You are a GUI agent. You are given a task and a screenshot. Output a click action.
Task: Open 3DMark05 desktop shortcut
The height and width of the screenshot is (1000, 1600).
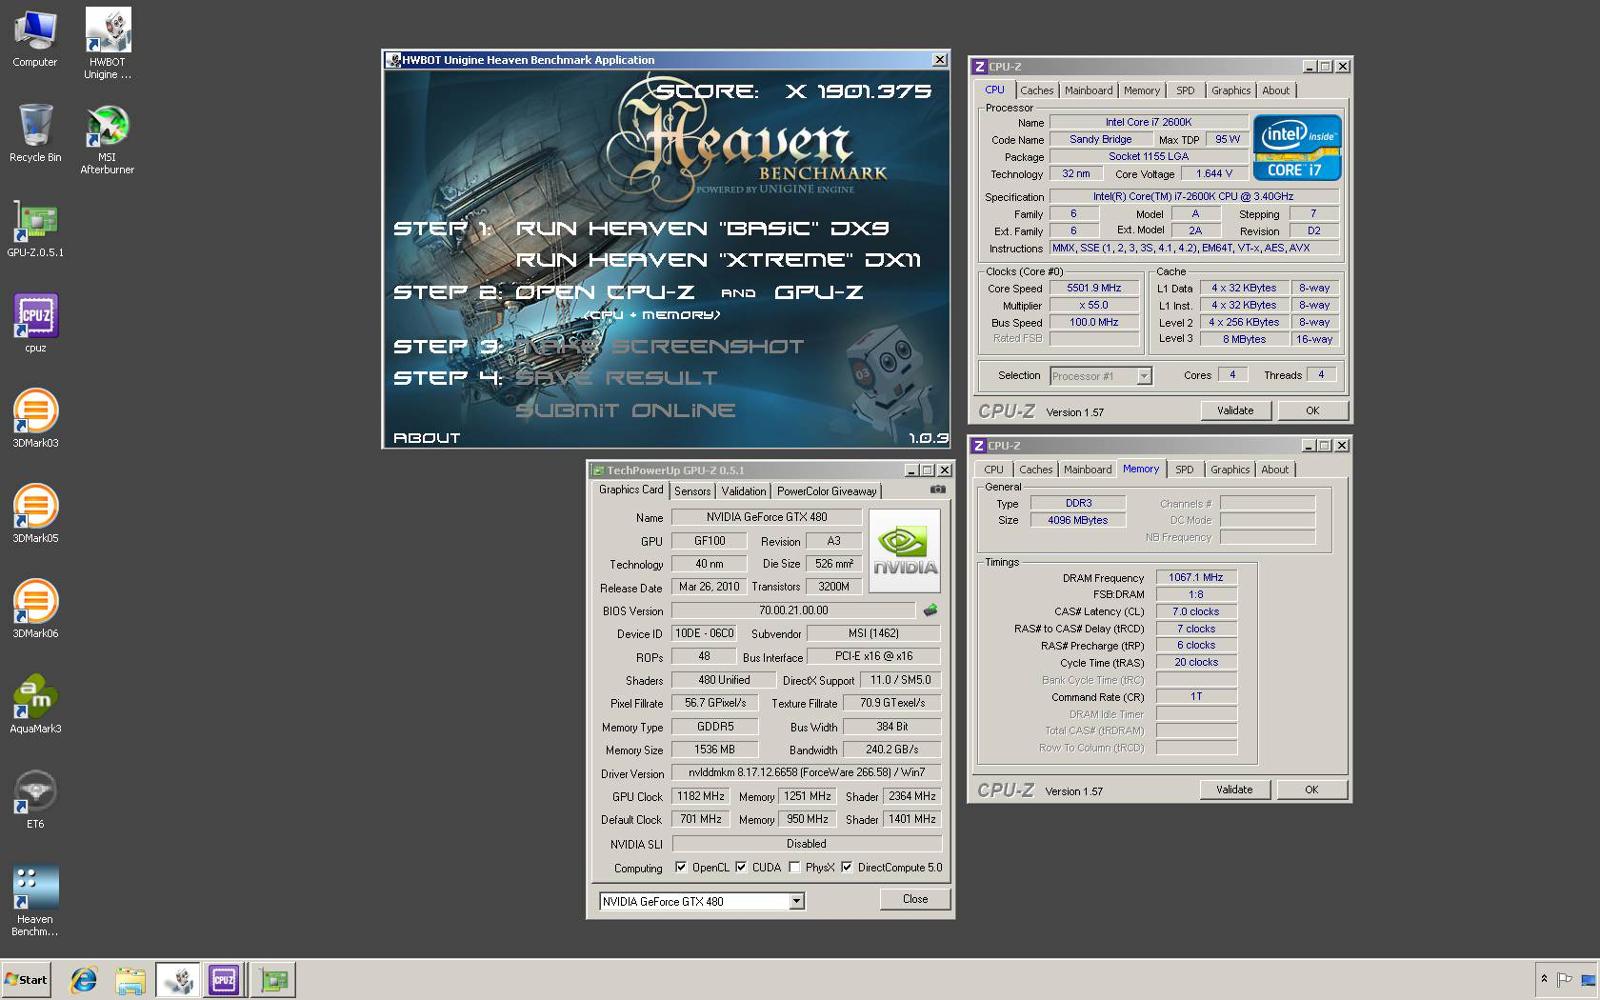point(35,513)
